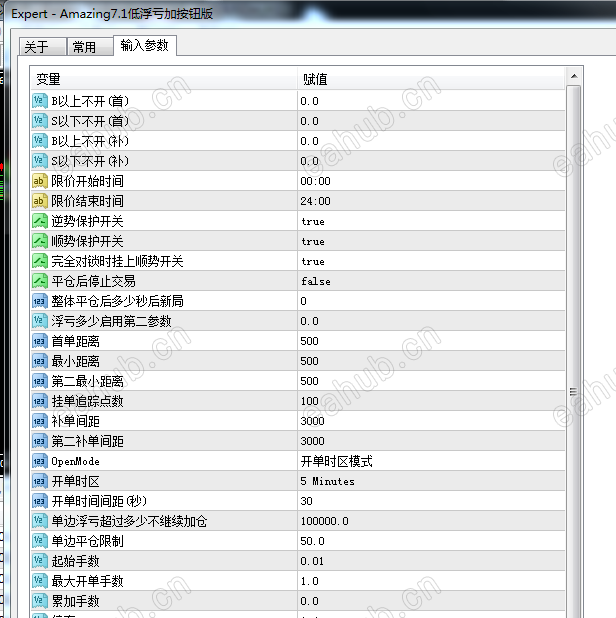Click the bool icon for 逆势保护开关
This screenshot has height=618, width=616.
pyautogui.click(x=39, y=221)
